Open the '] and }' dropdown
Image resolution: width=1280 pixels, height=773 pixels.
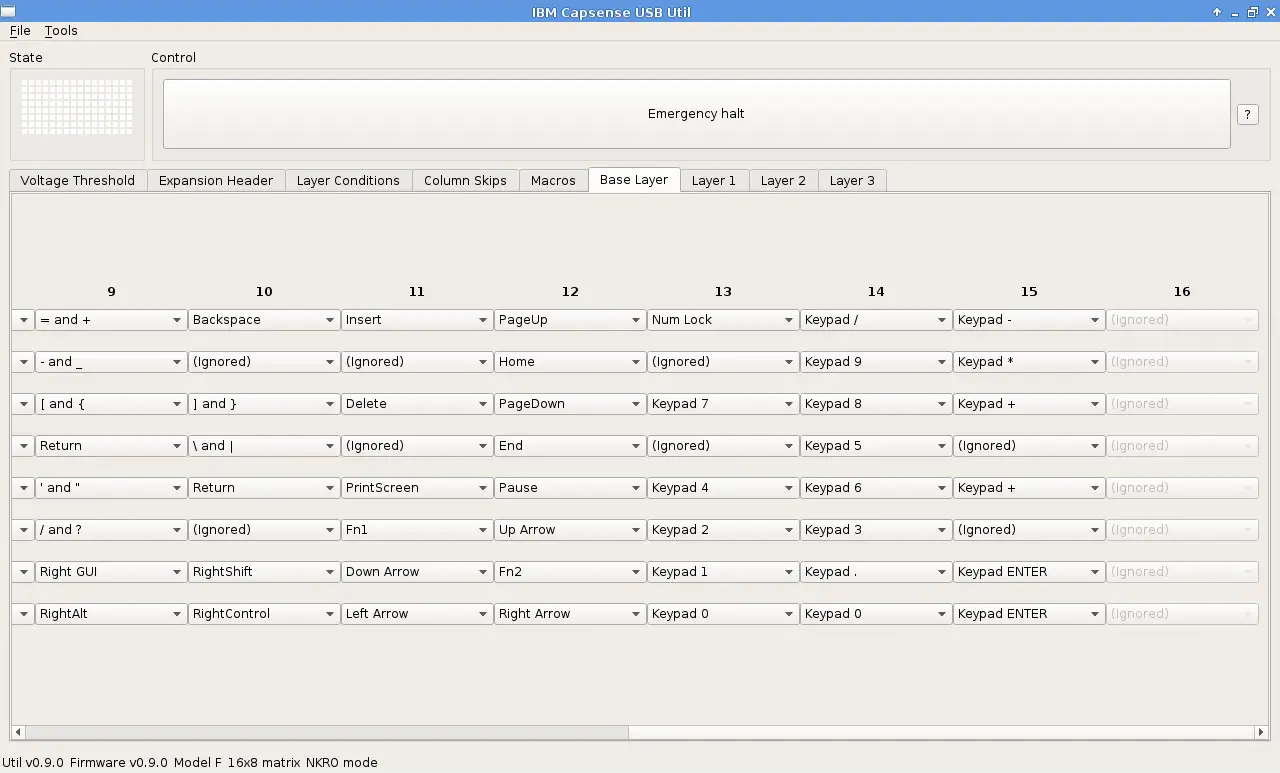(x=263, y=404)
